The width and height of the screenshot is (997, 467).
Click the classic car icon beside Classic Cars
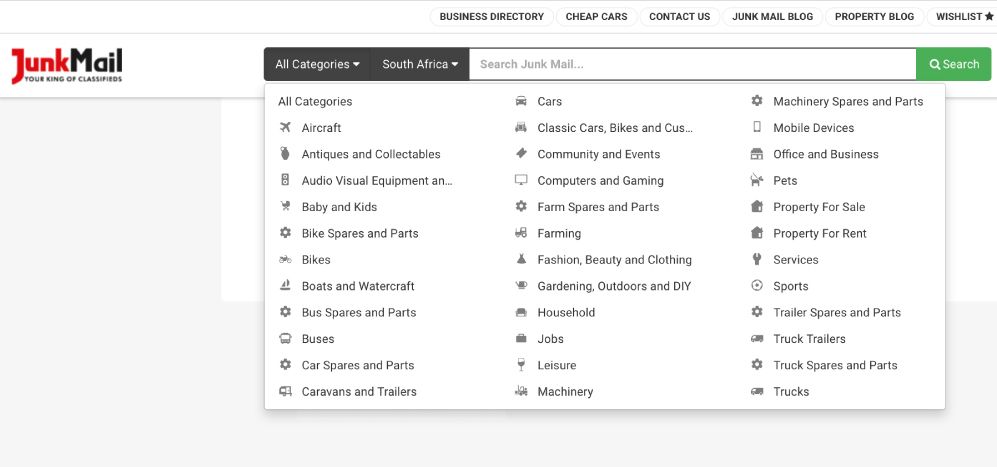point(521,127)
